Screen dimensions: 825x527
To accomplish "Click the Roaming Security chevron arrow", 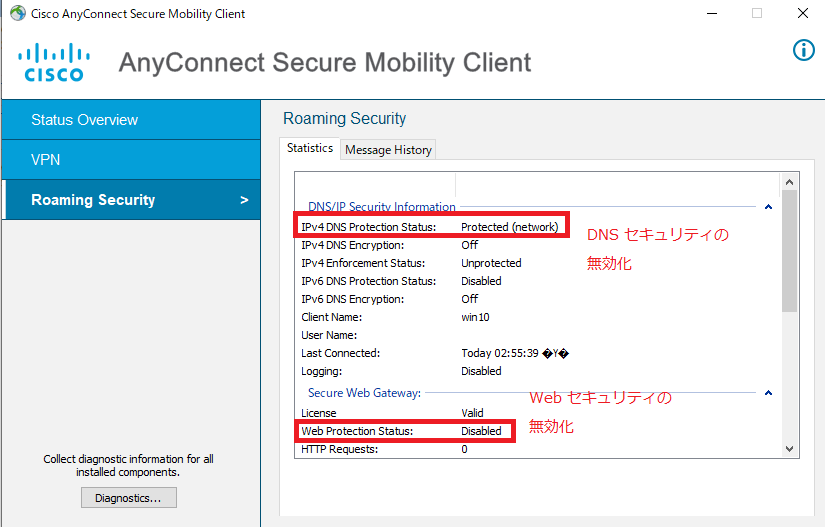I will [x=244, y=200].
